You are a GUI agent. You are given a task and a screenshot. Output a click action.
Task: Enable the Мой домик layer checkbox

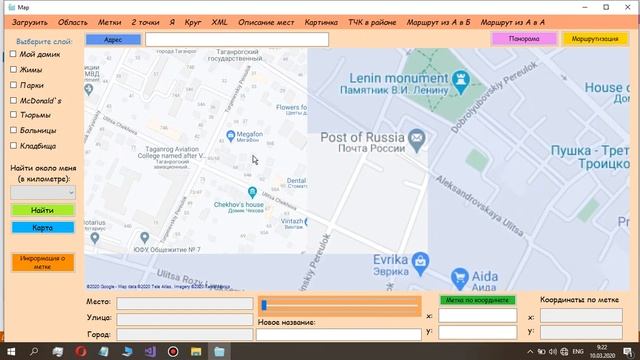click(x=13, y=54)
